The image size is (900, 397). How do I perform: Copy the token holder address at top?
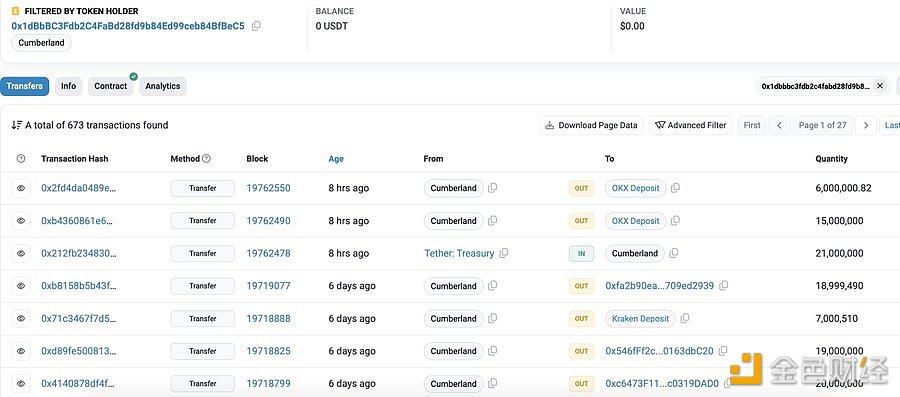tap(256, 26)
